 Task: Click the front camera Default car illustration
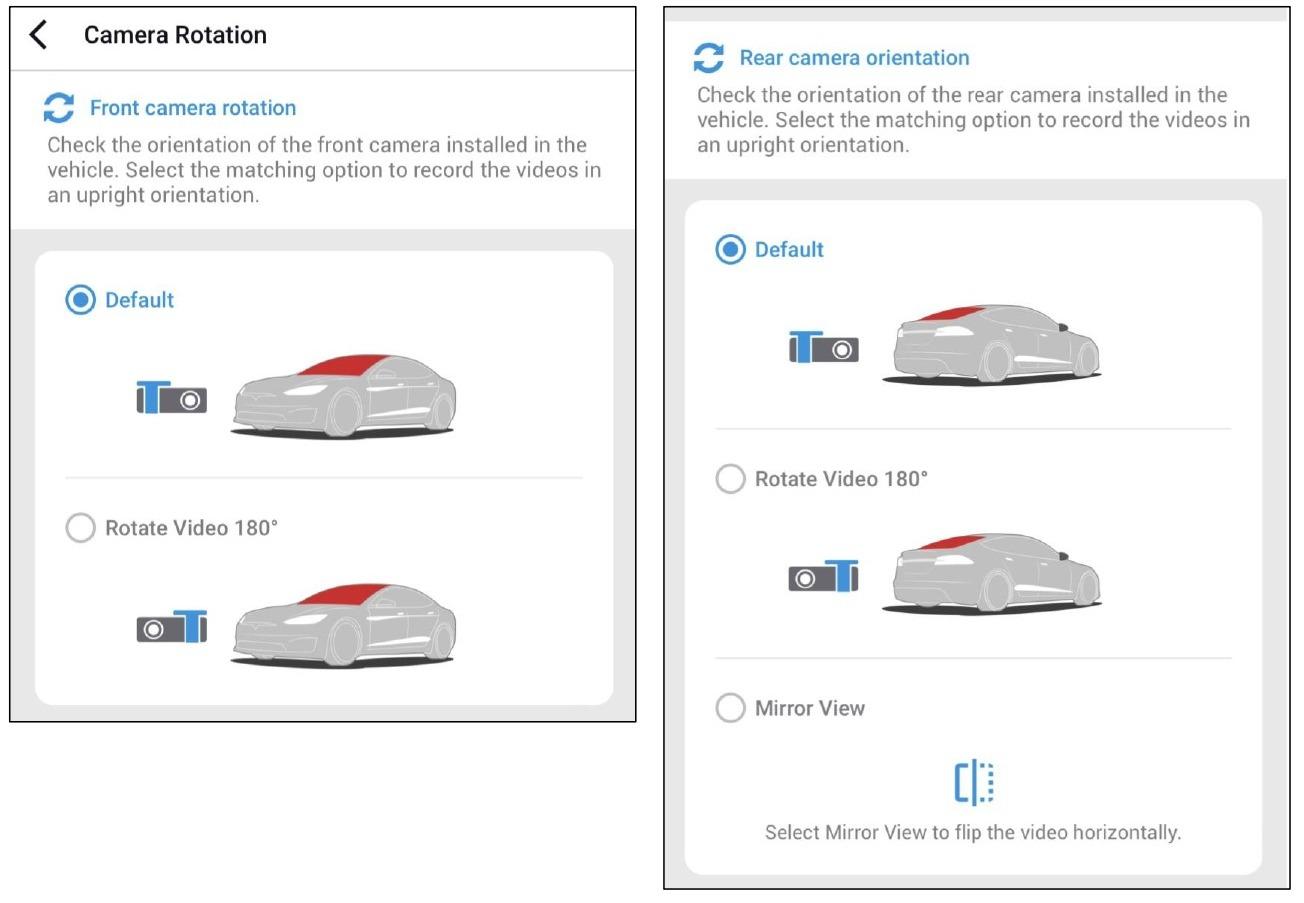pyautogui.click(x=344, y=397)
